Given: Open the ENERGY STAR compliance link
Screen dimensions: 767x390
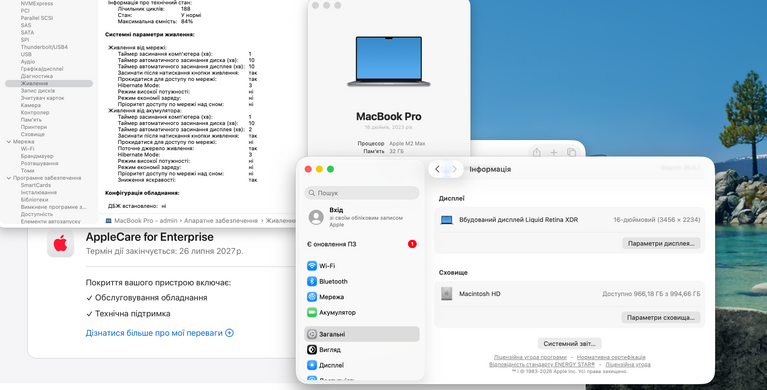Looking at the screenshot, I should pyautogui.click(x=542, y=365).
